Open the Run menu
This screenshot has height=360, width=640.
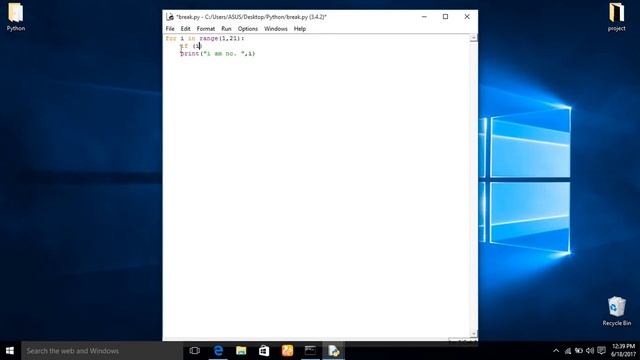pos(226,29)
